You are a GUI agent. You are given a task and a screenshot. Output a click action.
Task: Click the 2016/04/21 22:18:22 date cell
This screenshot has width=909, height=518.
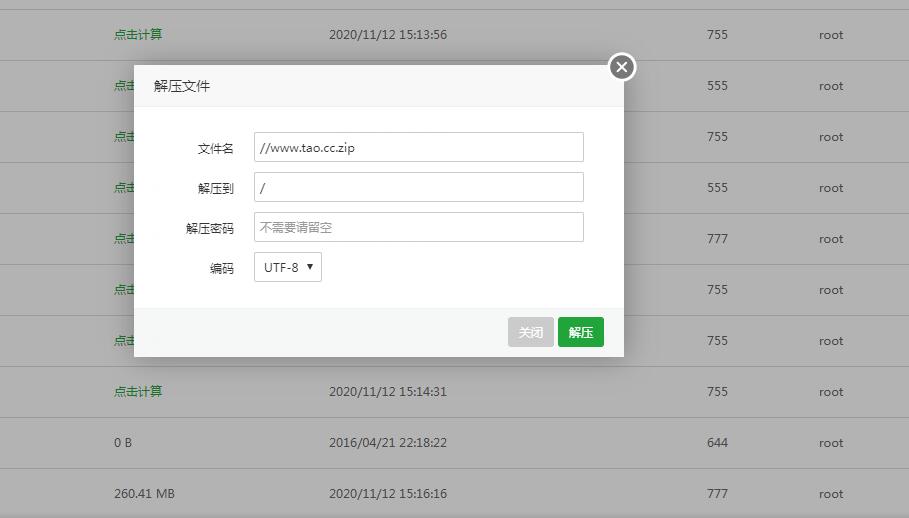click(388, 442)
